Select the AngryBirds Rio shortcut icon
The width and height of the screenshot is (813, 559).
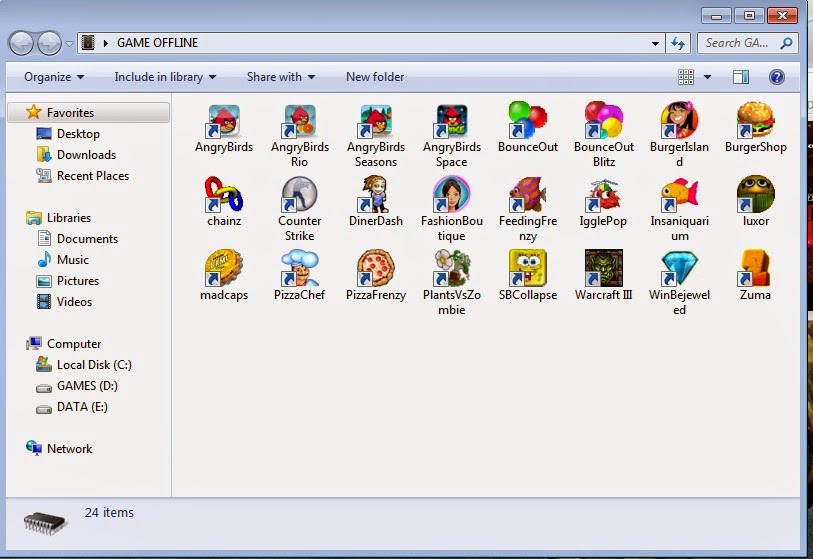300,121
